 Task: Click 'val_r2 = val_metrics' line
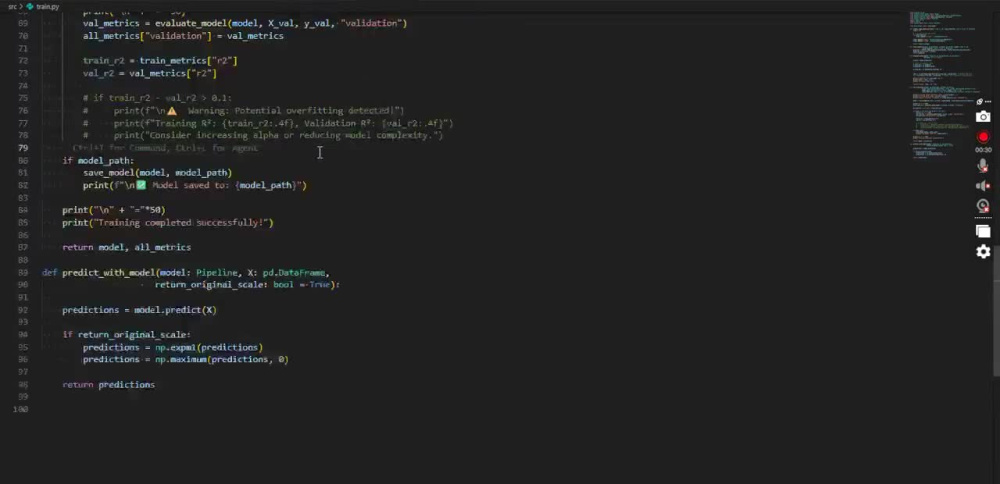tap(150, 73)
